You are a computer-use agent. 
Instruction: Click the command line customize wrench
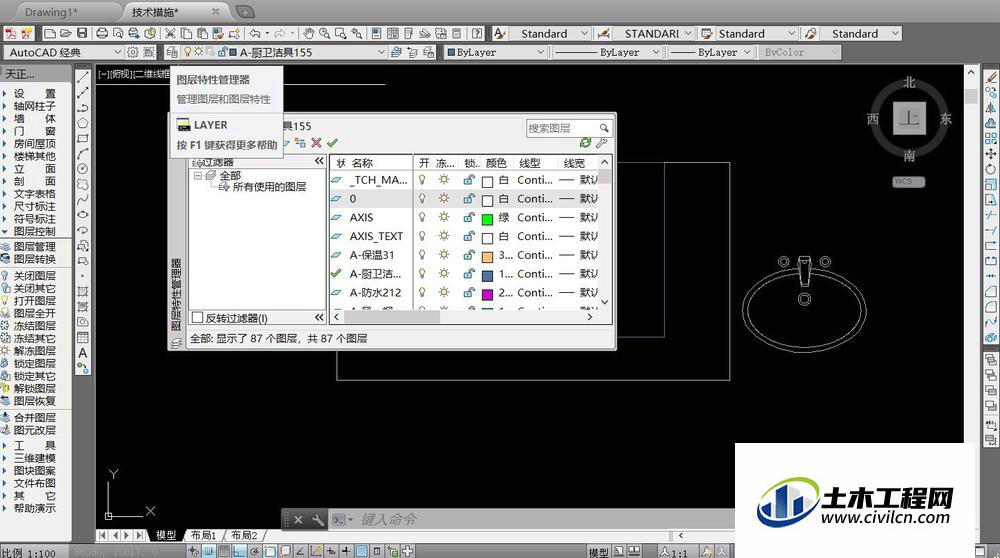tap(318, 520)
